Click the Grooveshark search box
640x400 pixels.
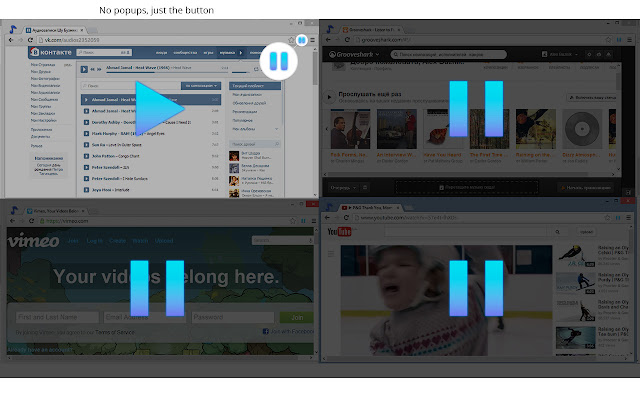pos(449,54)
